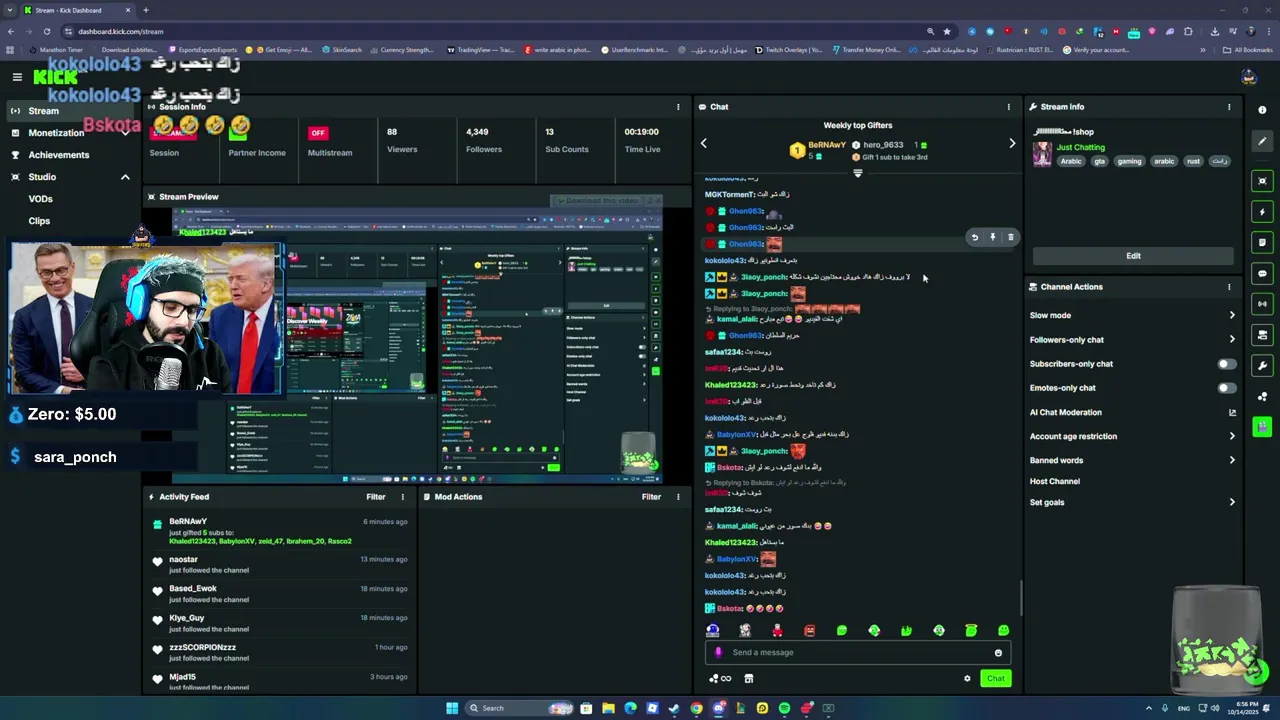Bookmark this page with the star icon
The image size is (1280, 720).
[947, 31]
